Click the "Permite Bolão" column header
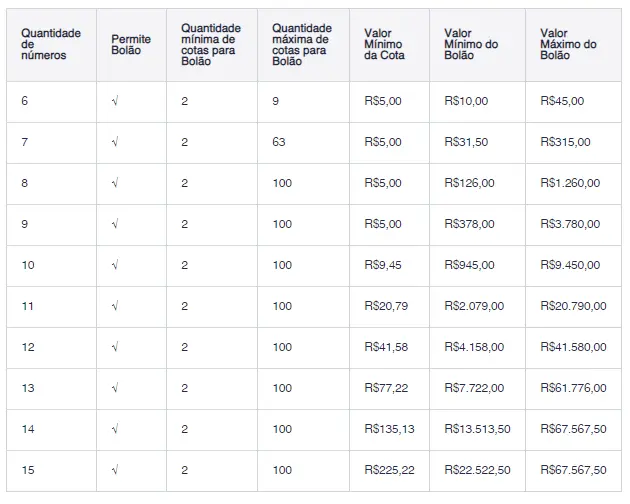This screenshot has height=504, width=630. 131,45
